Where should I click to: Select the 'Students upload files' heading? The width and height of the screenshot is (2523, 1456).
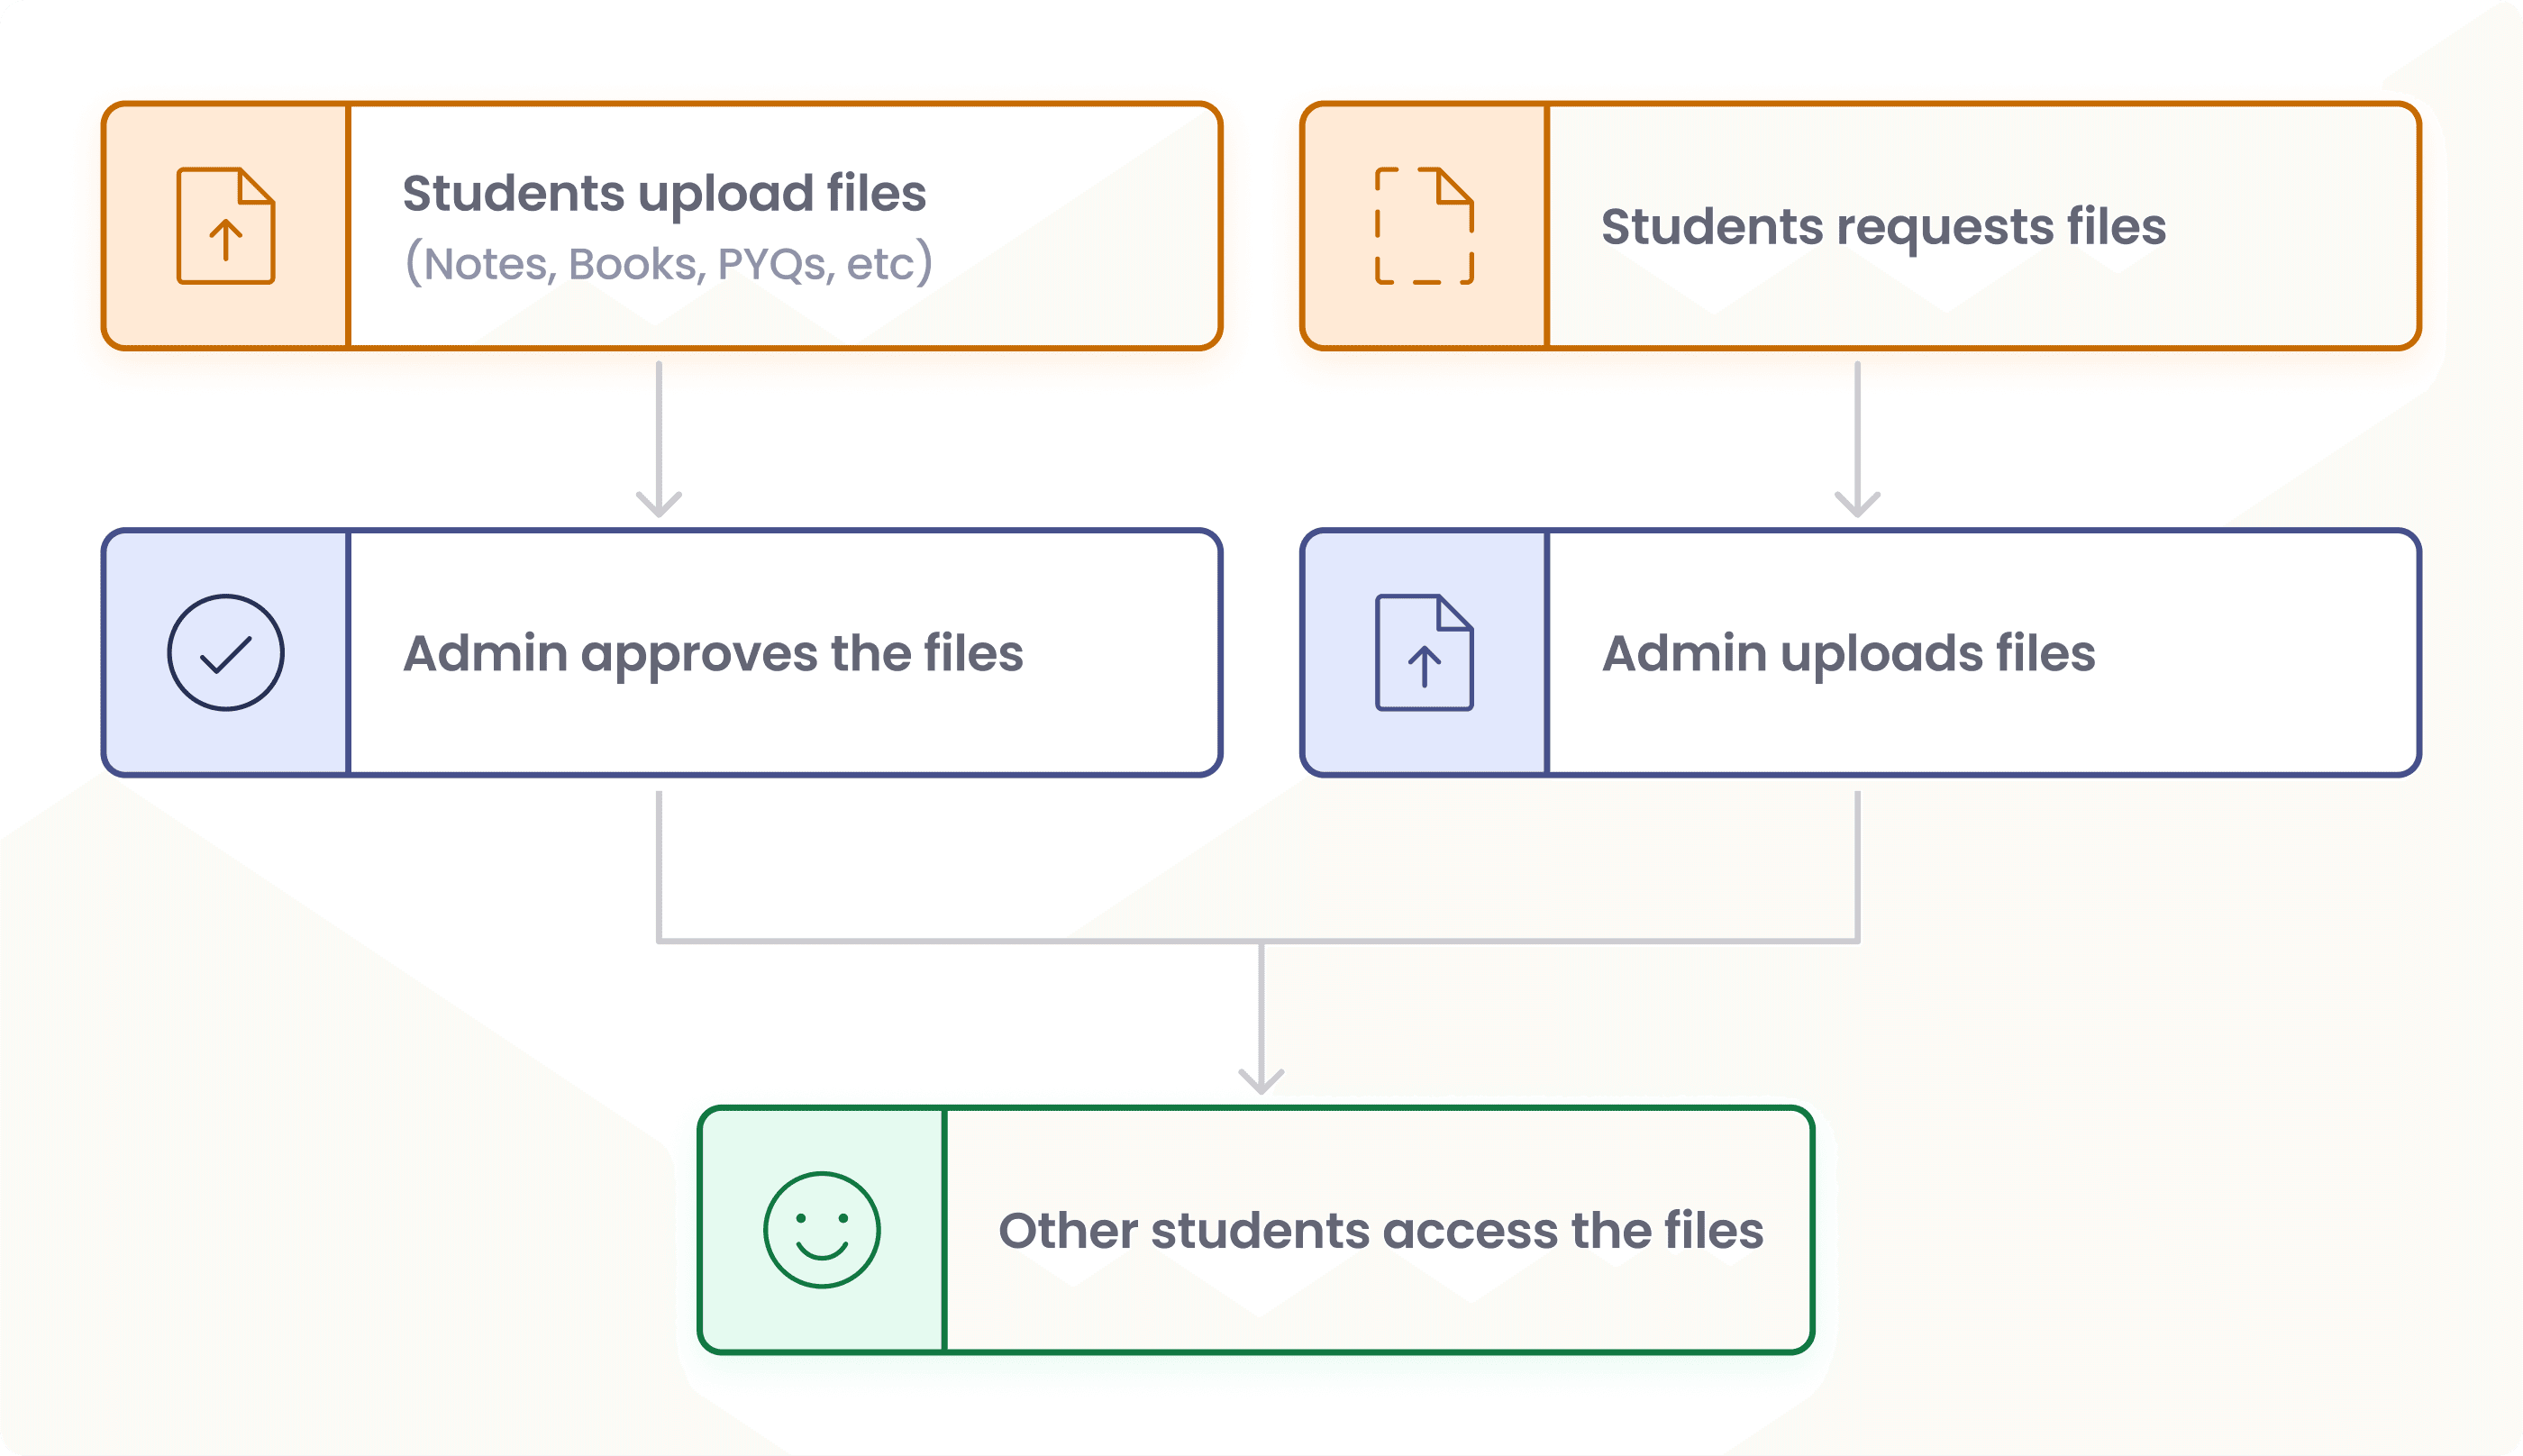click(664, 193)
